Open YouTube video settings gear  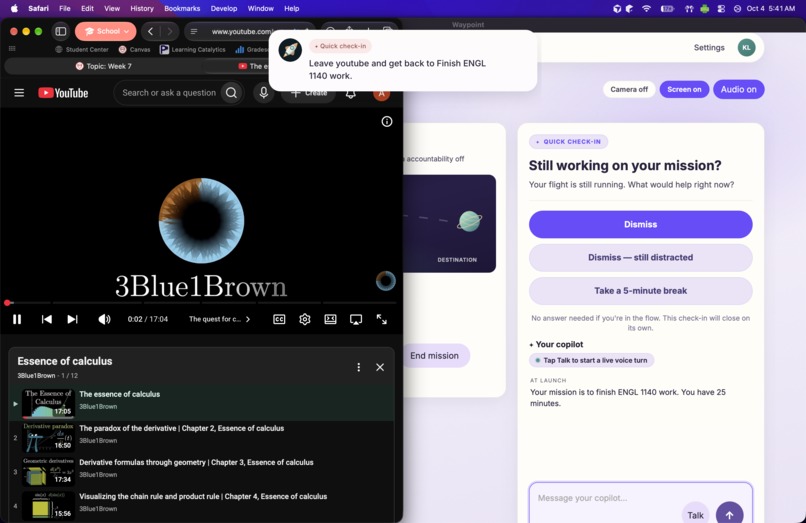[305, 319]
